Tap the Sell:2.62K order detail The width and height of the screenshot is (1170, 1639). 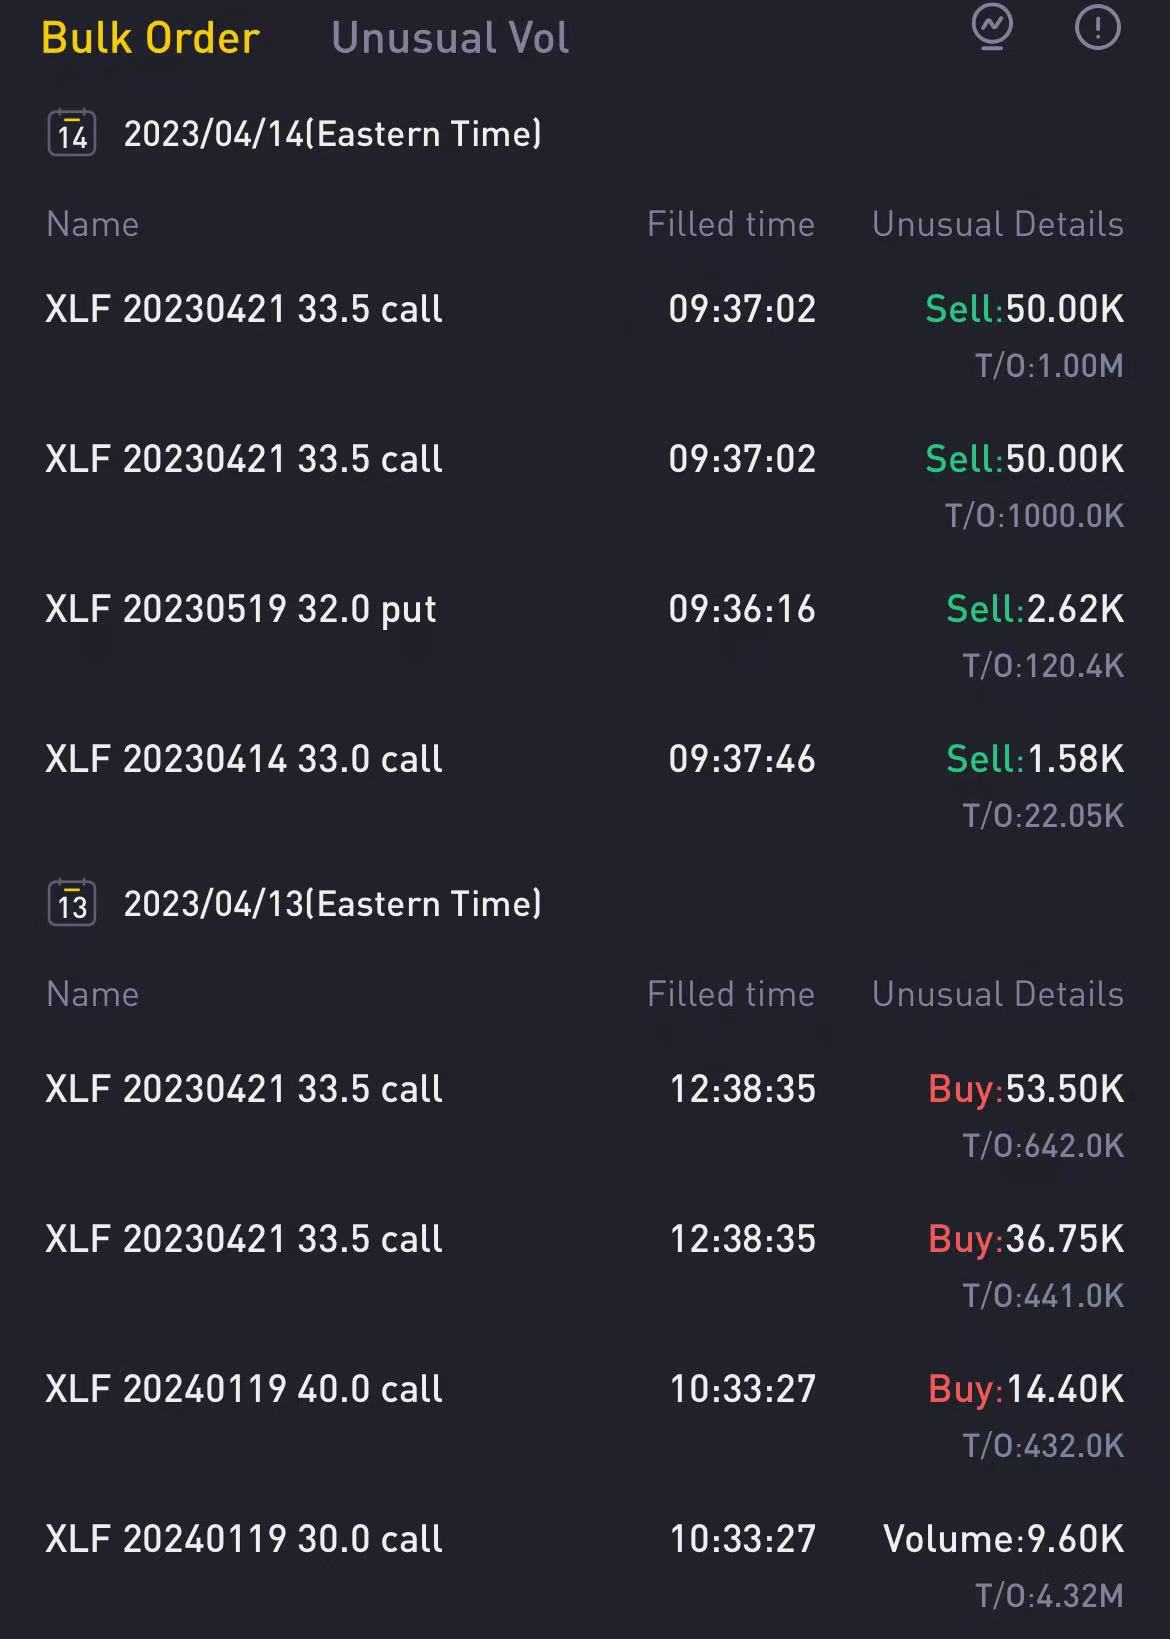tap(1035, 609)
